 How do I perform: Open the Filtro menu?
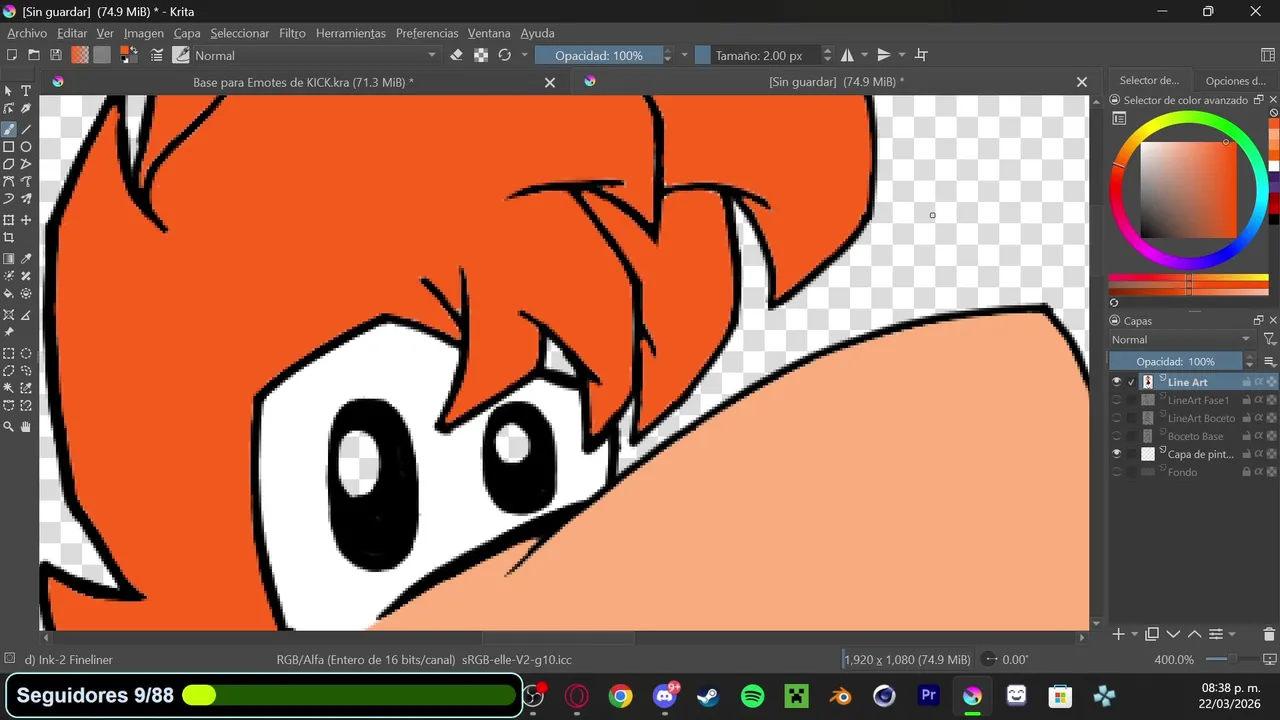point(292,33)
